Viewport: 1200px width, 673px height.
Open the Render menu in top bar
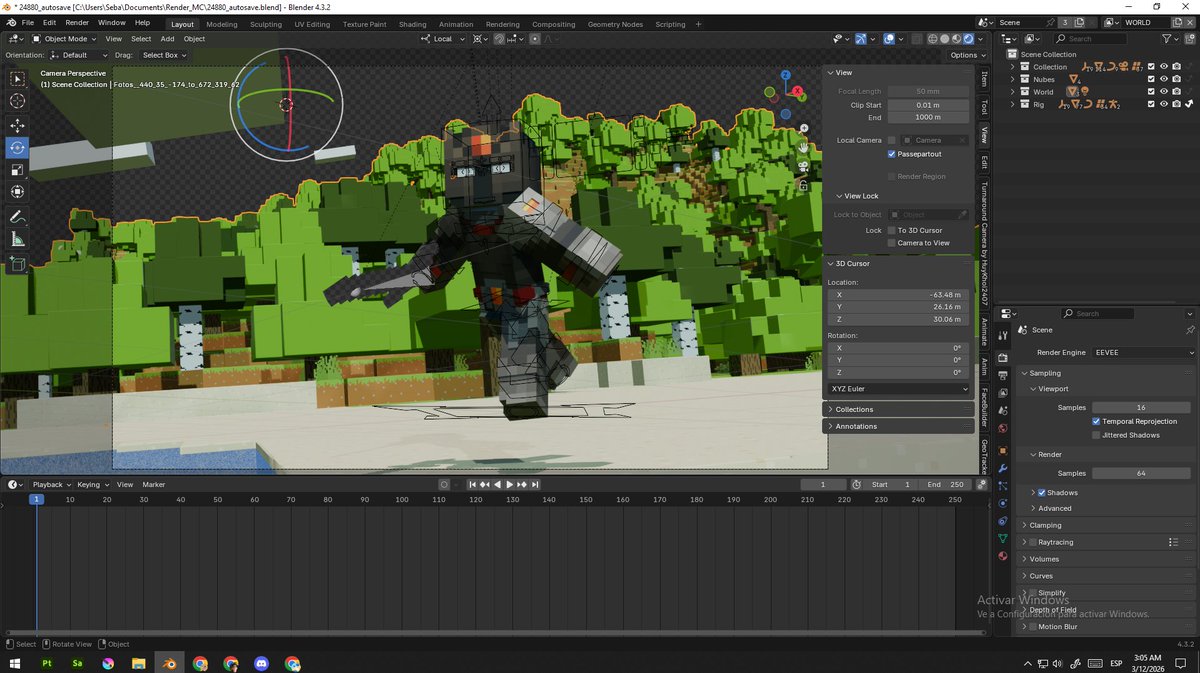(x=77, y=22)
